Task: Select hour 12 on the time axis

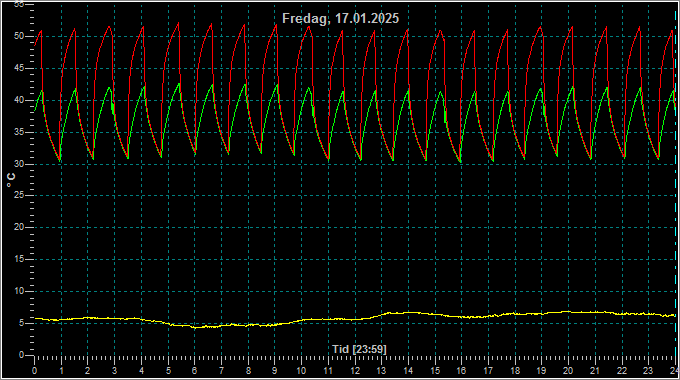Action: [x=355, y=371]
